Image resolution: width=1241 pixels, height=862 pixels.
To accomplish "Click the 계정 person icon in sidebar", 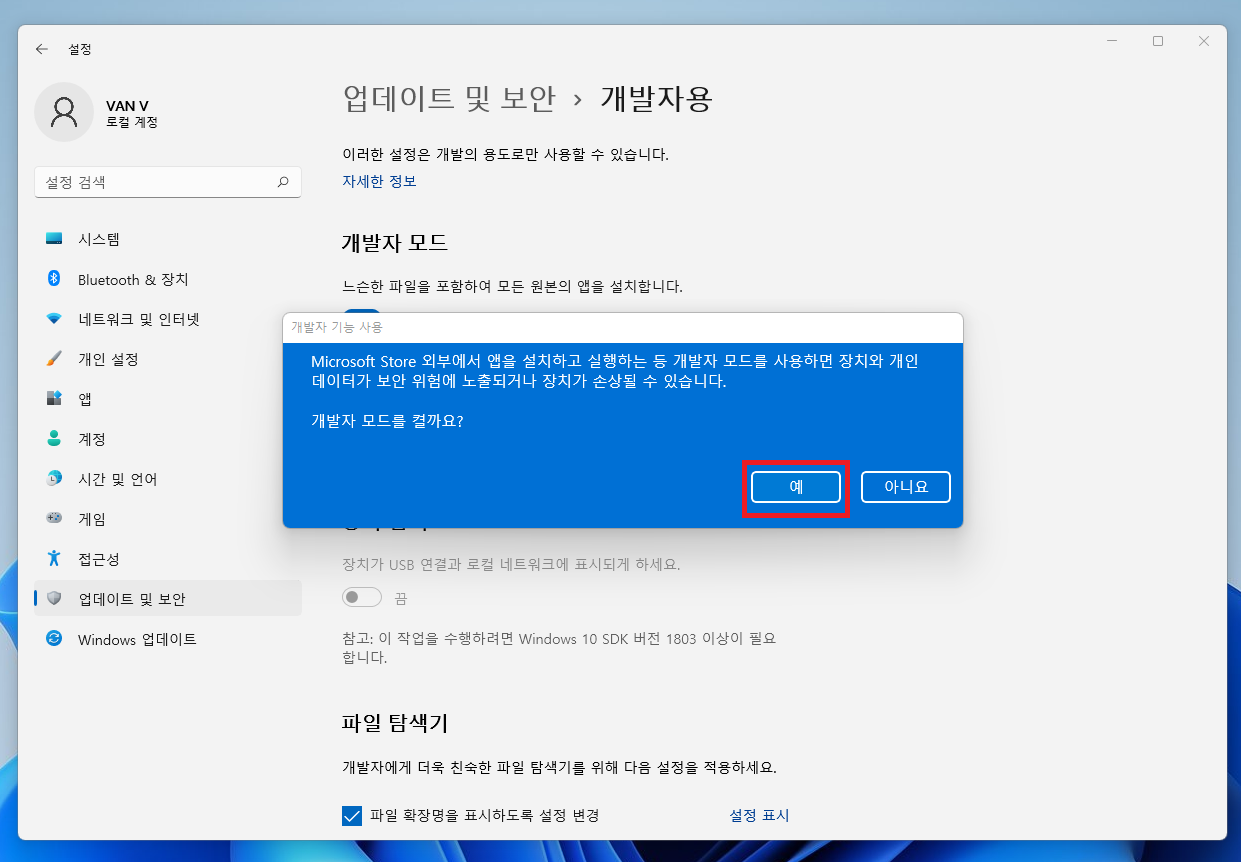I will (x=54, y=439).
